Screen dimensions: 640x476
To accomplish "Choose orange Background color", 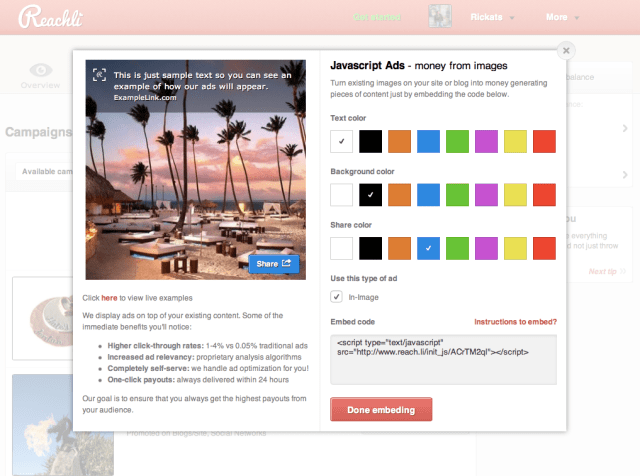I will point(400,195).
